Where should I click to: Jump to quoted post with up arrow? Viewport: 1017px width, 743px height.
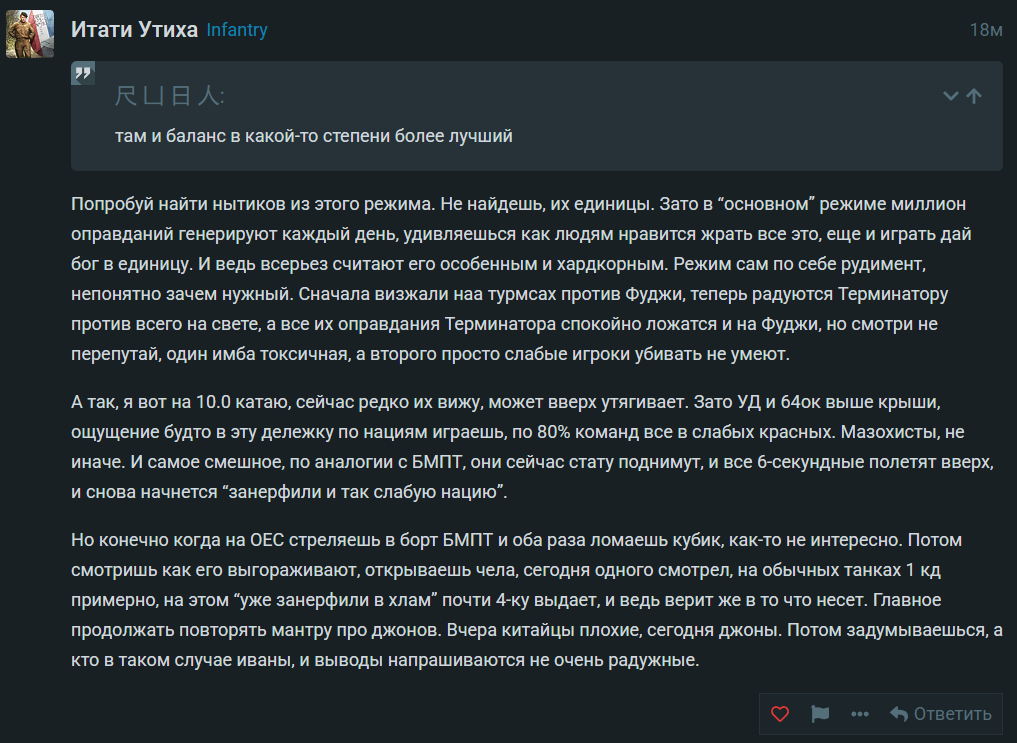pos(974,96)
